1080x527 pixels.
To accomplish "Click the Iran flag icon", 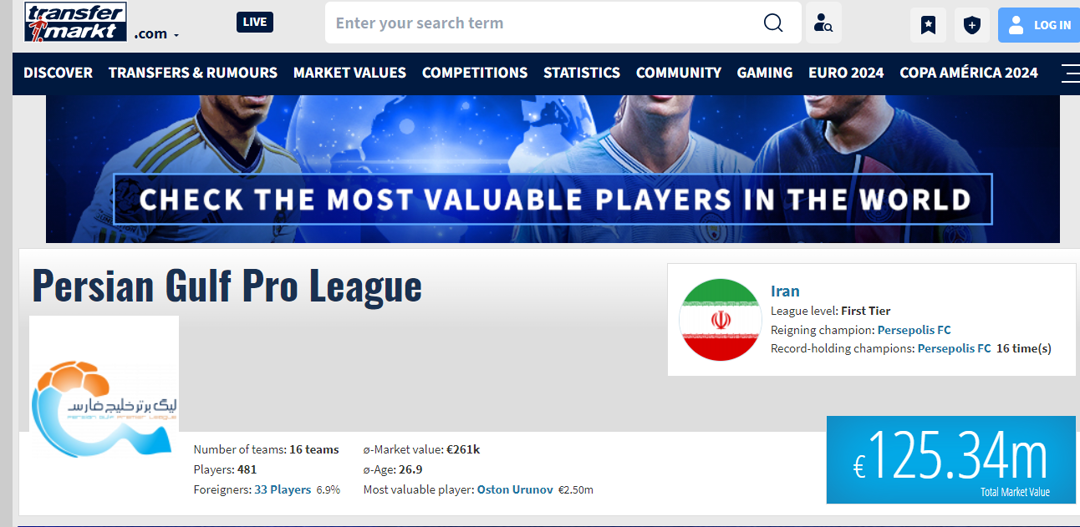I will pos(719,320).
